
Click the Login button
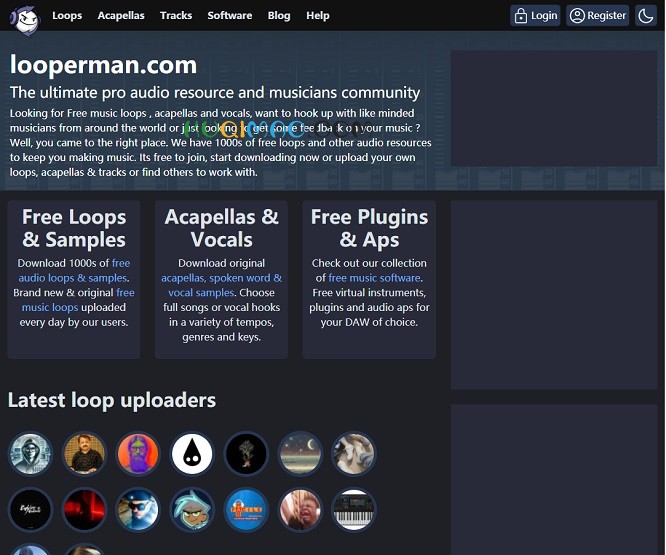tap(535, 16)
